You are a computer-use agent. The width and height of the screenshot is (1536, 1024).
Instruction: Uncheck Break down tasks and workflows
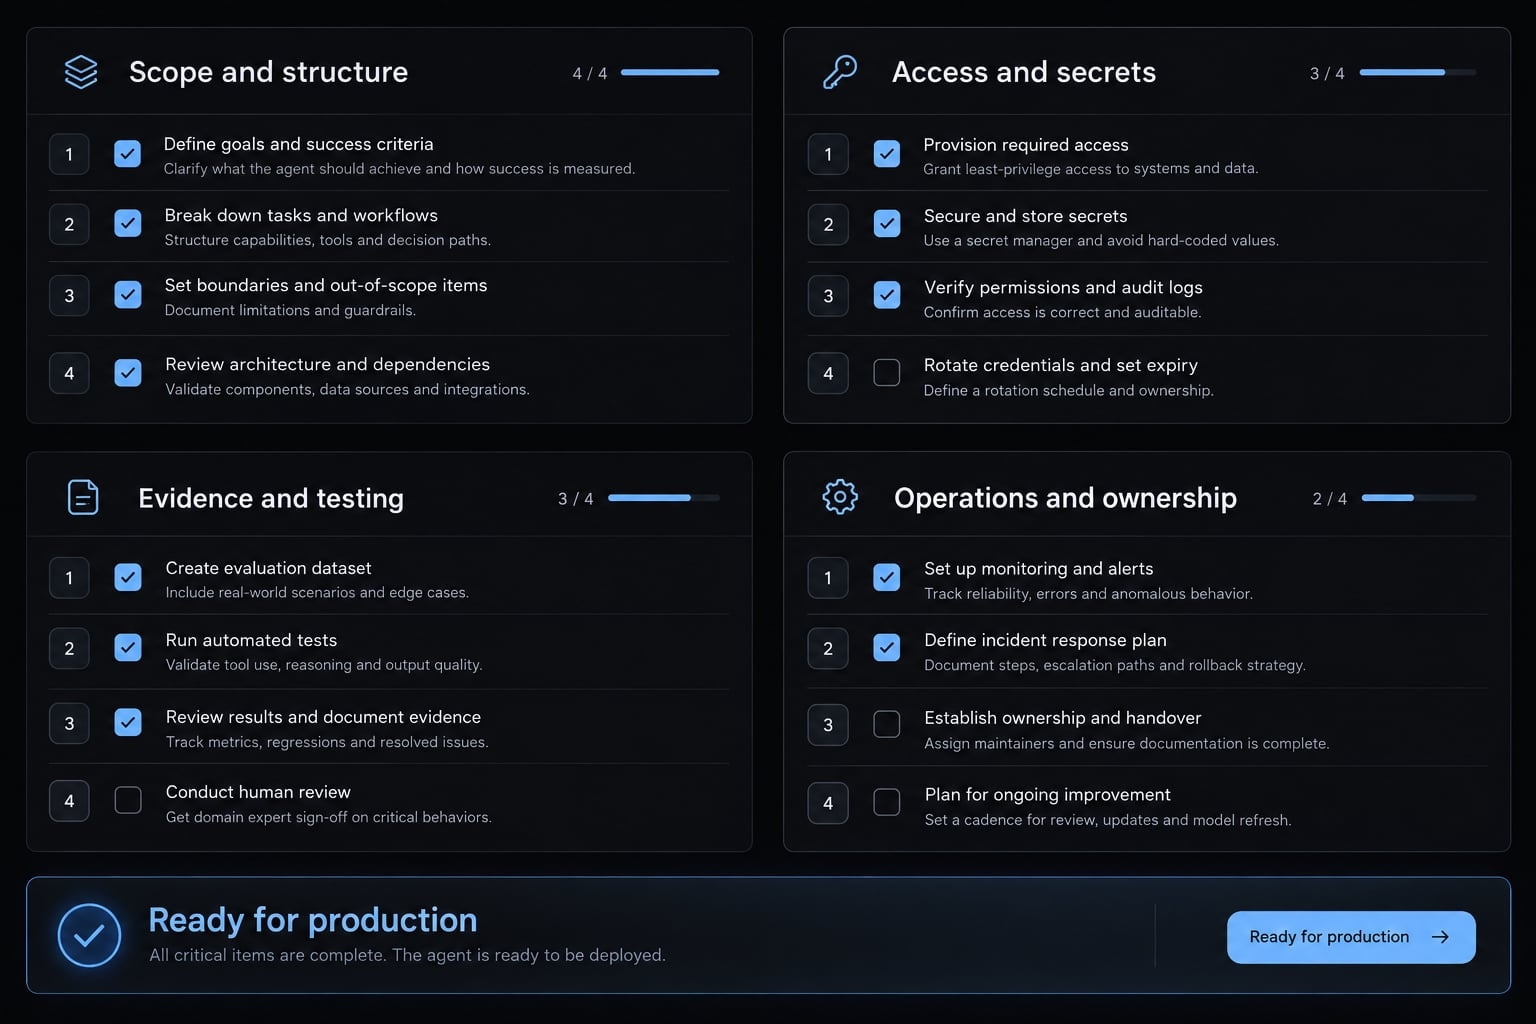127,223
